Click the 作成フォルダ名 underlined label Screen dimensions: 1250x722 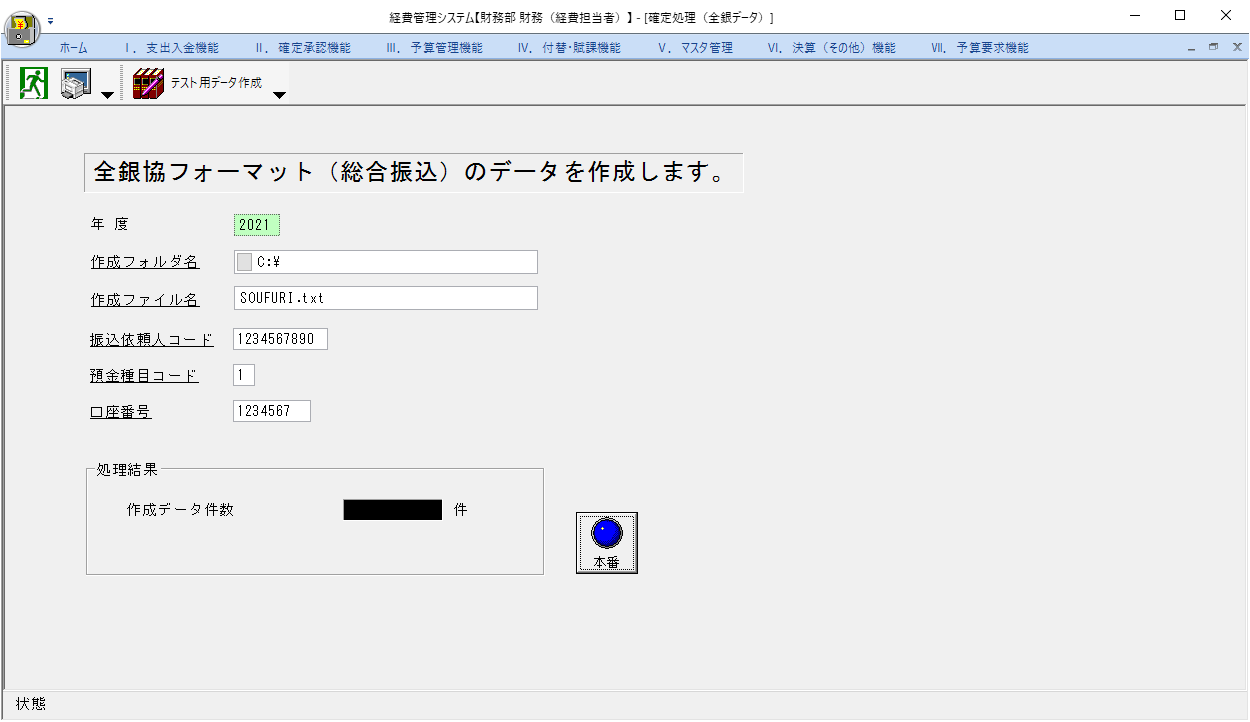point(145,262)
